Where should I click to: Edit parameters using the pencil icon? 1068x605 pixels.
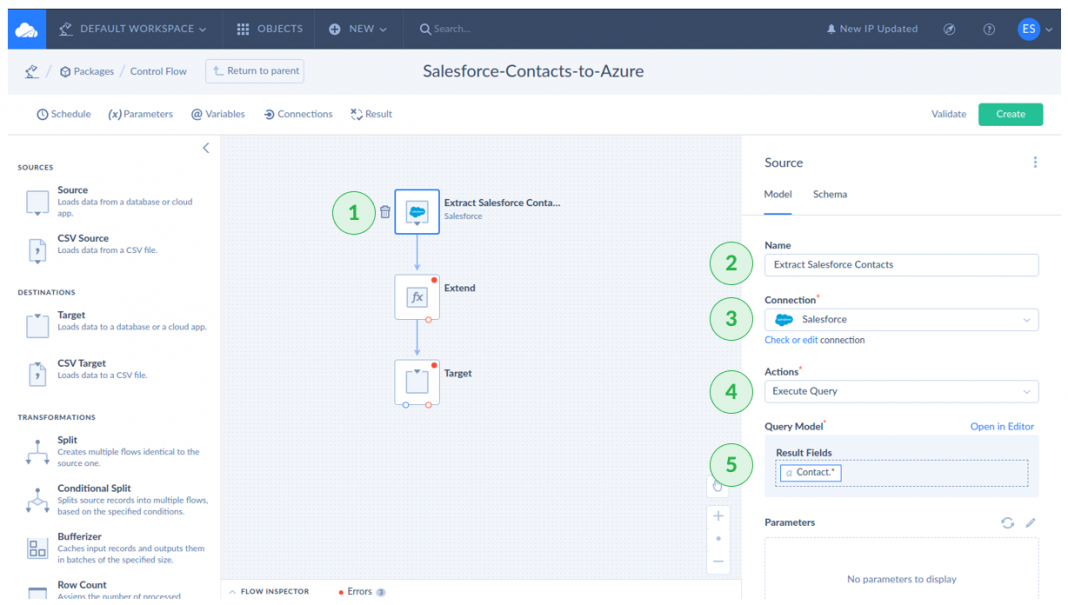coord(1031,523)
